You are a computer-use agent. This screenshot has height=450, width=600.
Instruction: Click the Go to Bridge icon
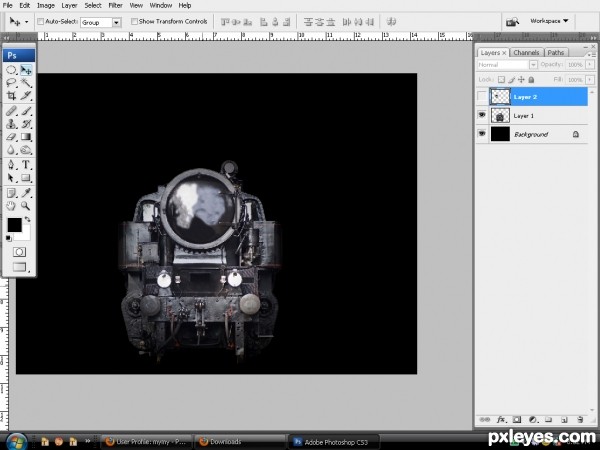coord(512,22)
